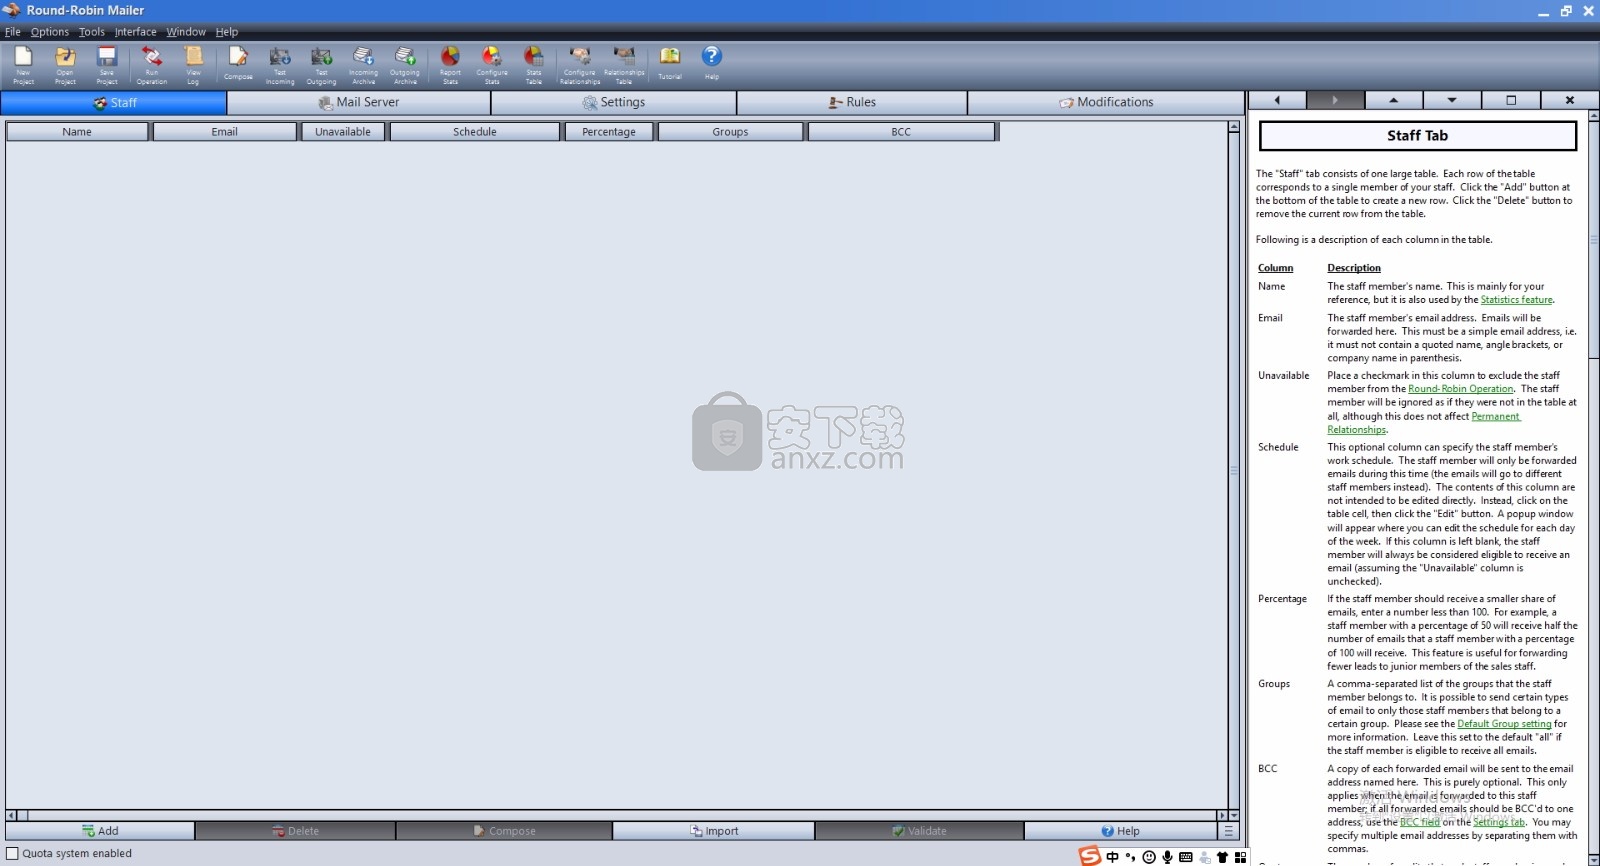Click the Percentage column header
Viewport: 1600px width, 866px height.
(x=609, y=132)
